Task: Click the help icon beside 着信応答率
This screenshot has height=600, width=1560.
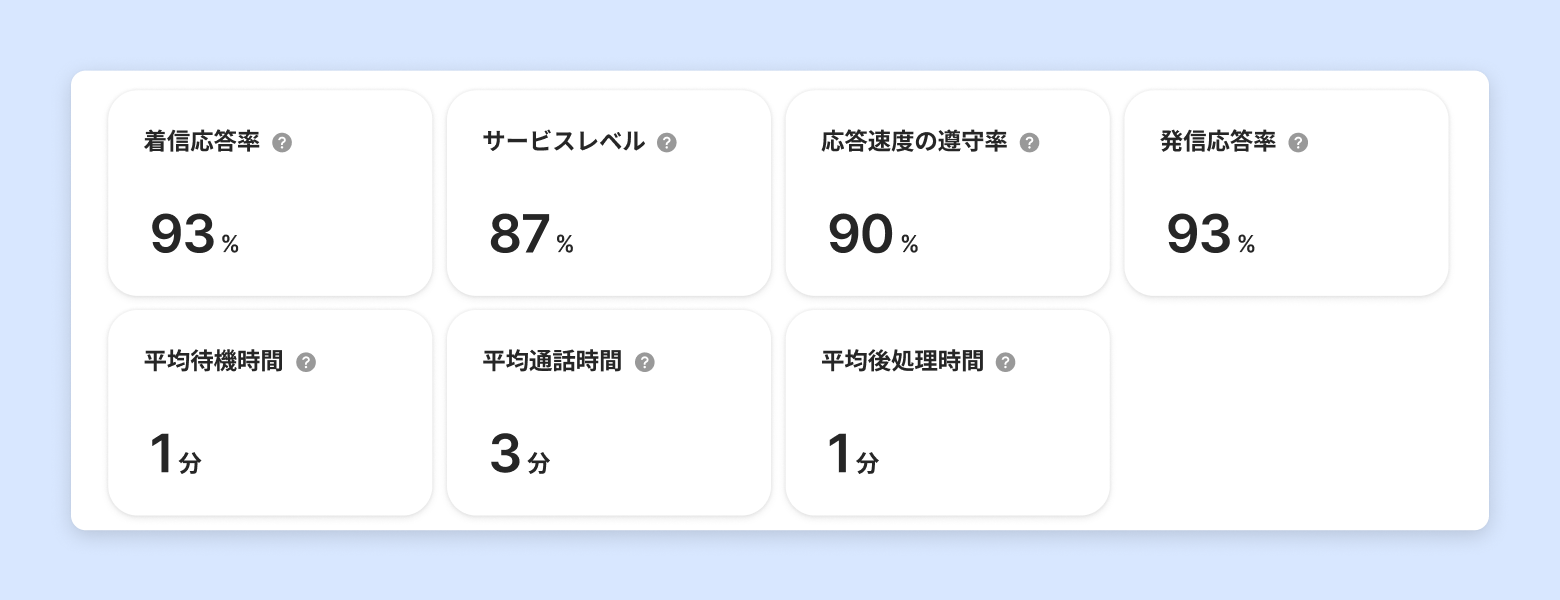Action: [x=282, y=143]
